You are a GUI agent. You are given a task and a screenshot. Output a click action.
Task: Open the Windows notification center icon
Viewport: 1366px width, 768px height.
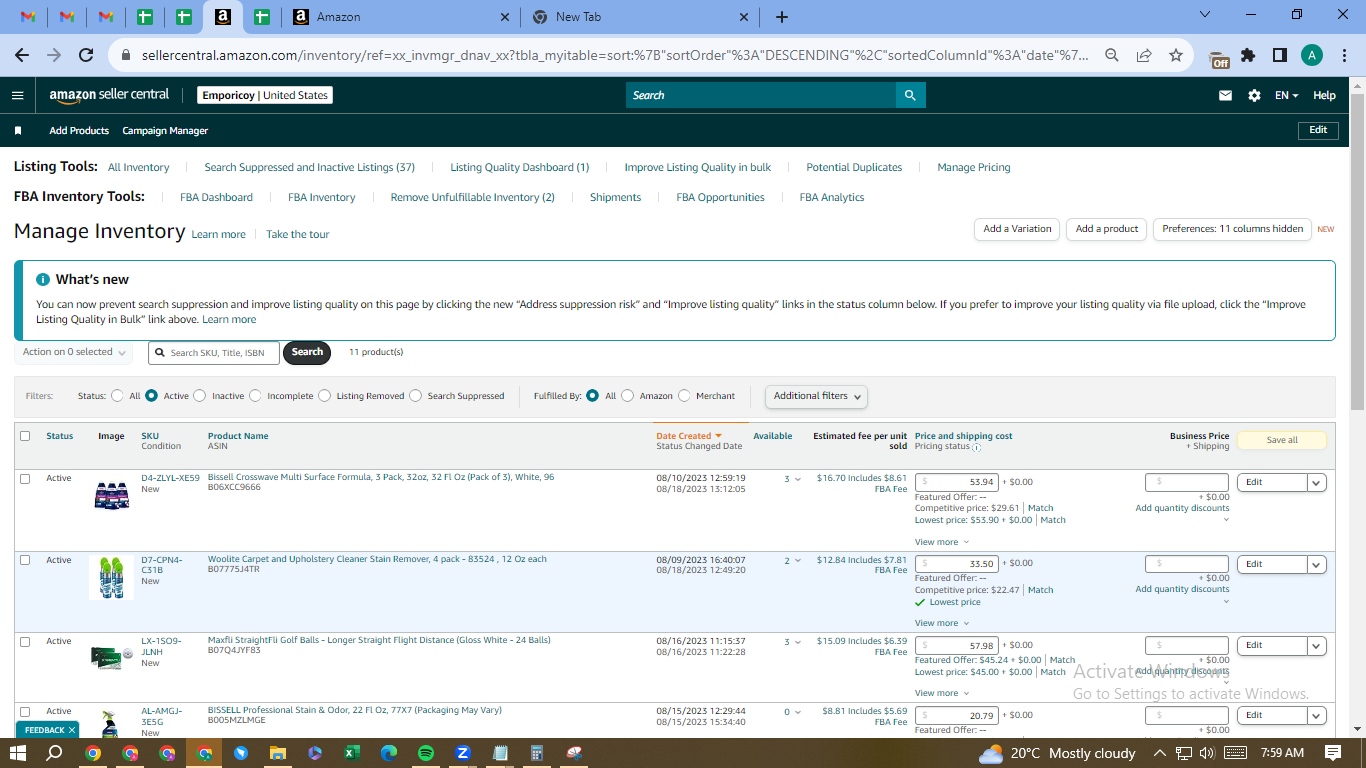(x=1333, y=753)
